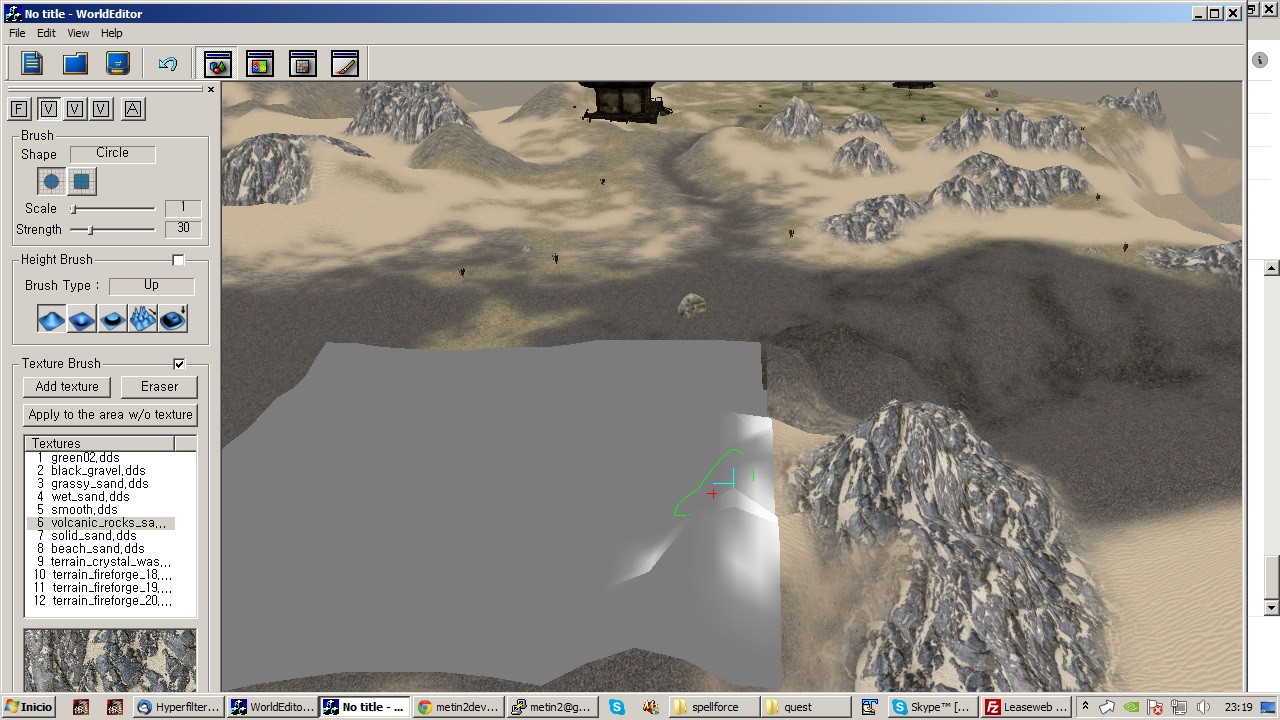
Task: Click the volcanic rock texture preview thumbnail
Action: (x=110, y=660)
